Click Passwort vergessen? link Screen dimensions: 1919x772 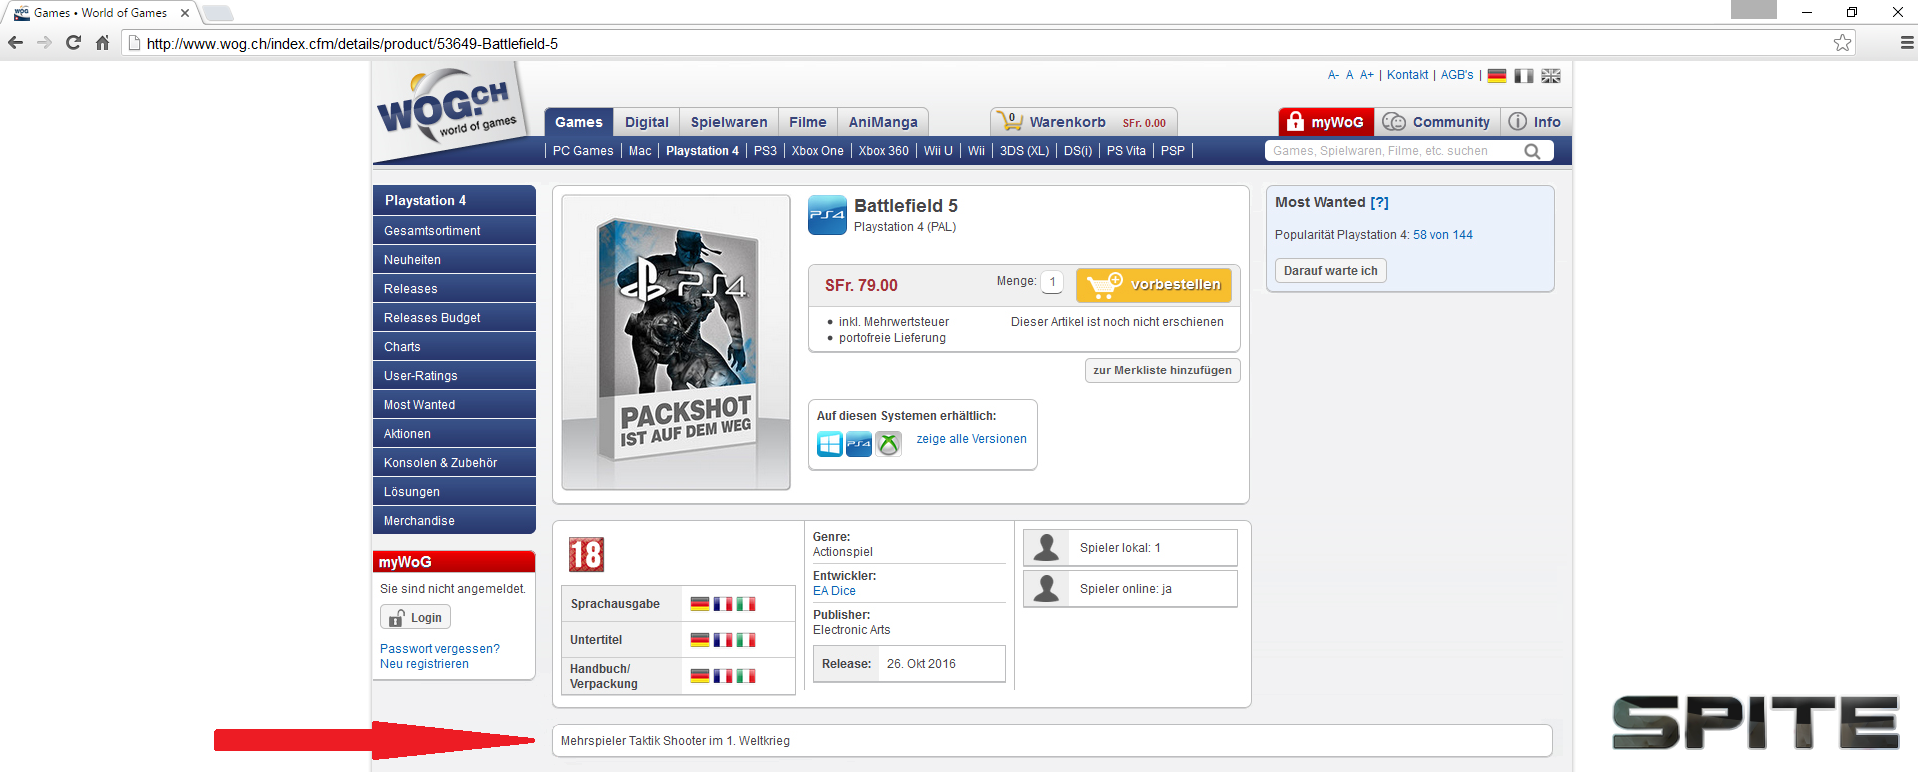pos(440,649)
